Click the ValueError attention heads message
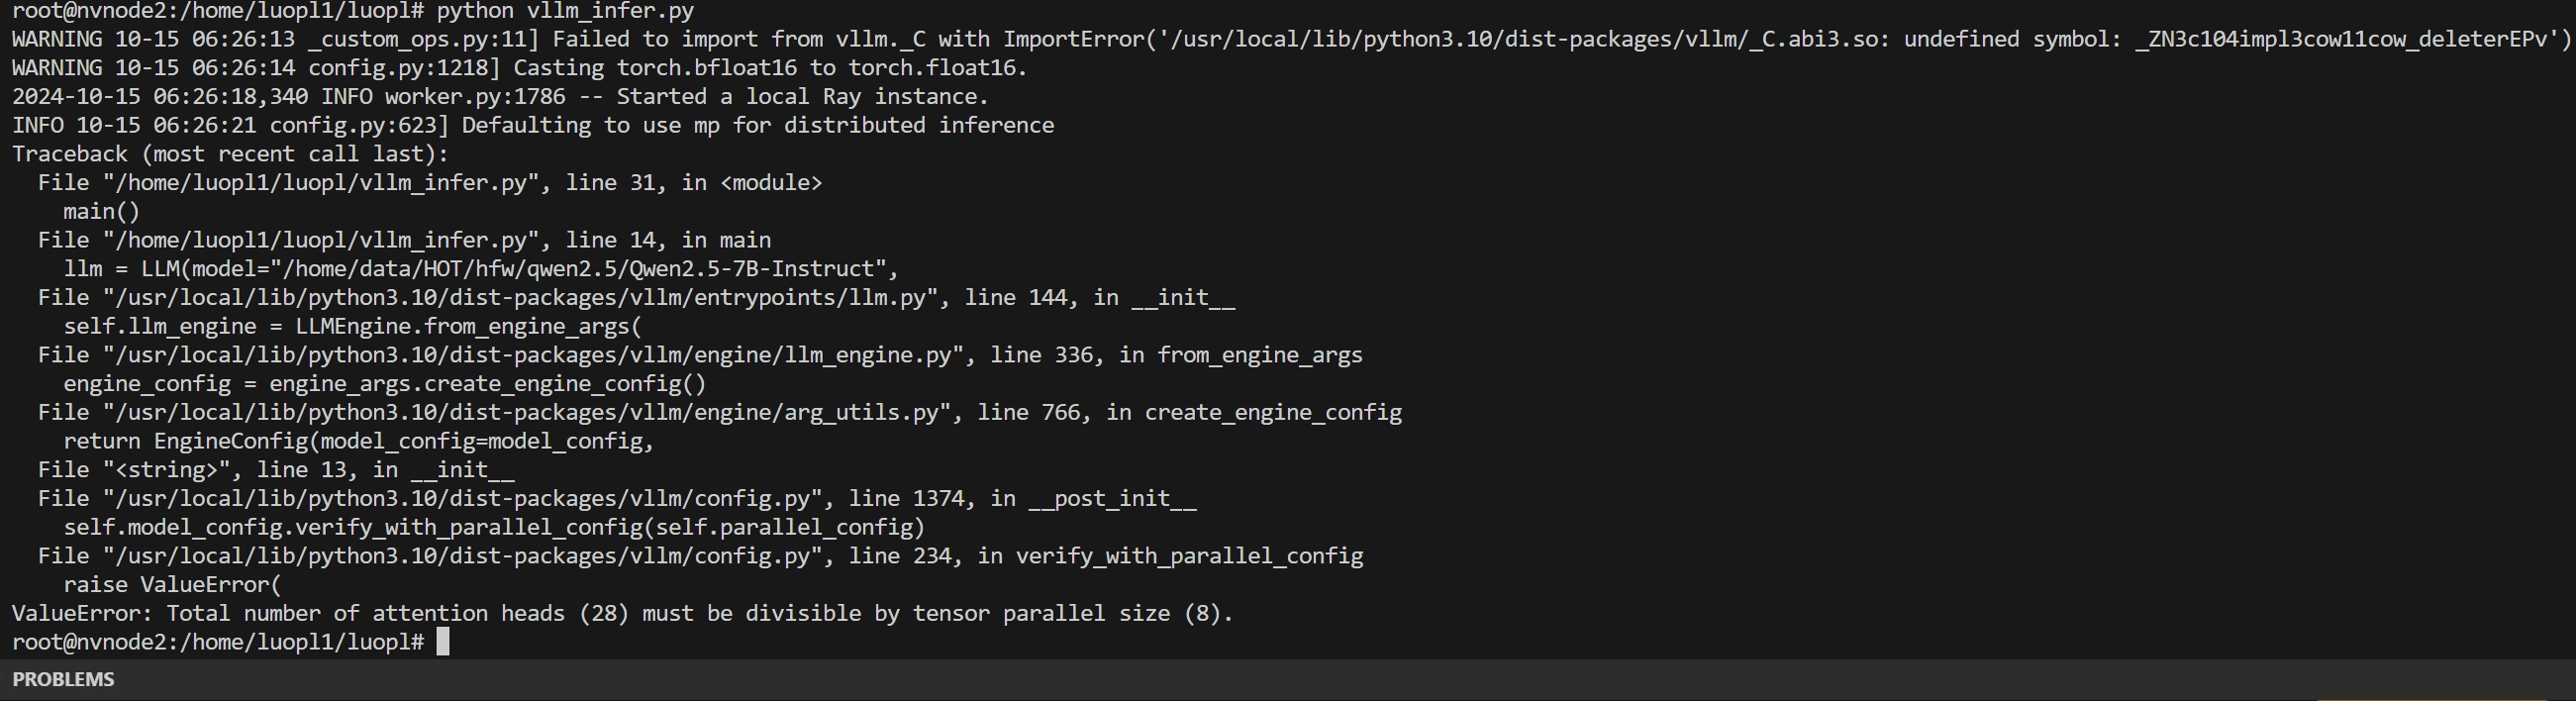 click(622, 614)
